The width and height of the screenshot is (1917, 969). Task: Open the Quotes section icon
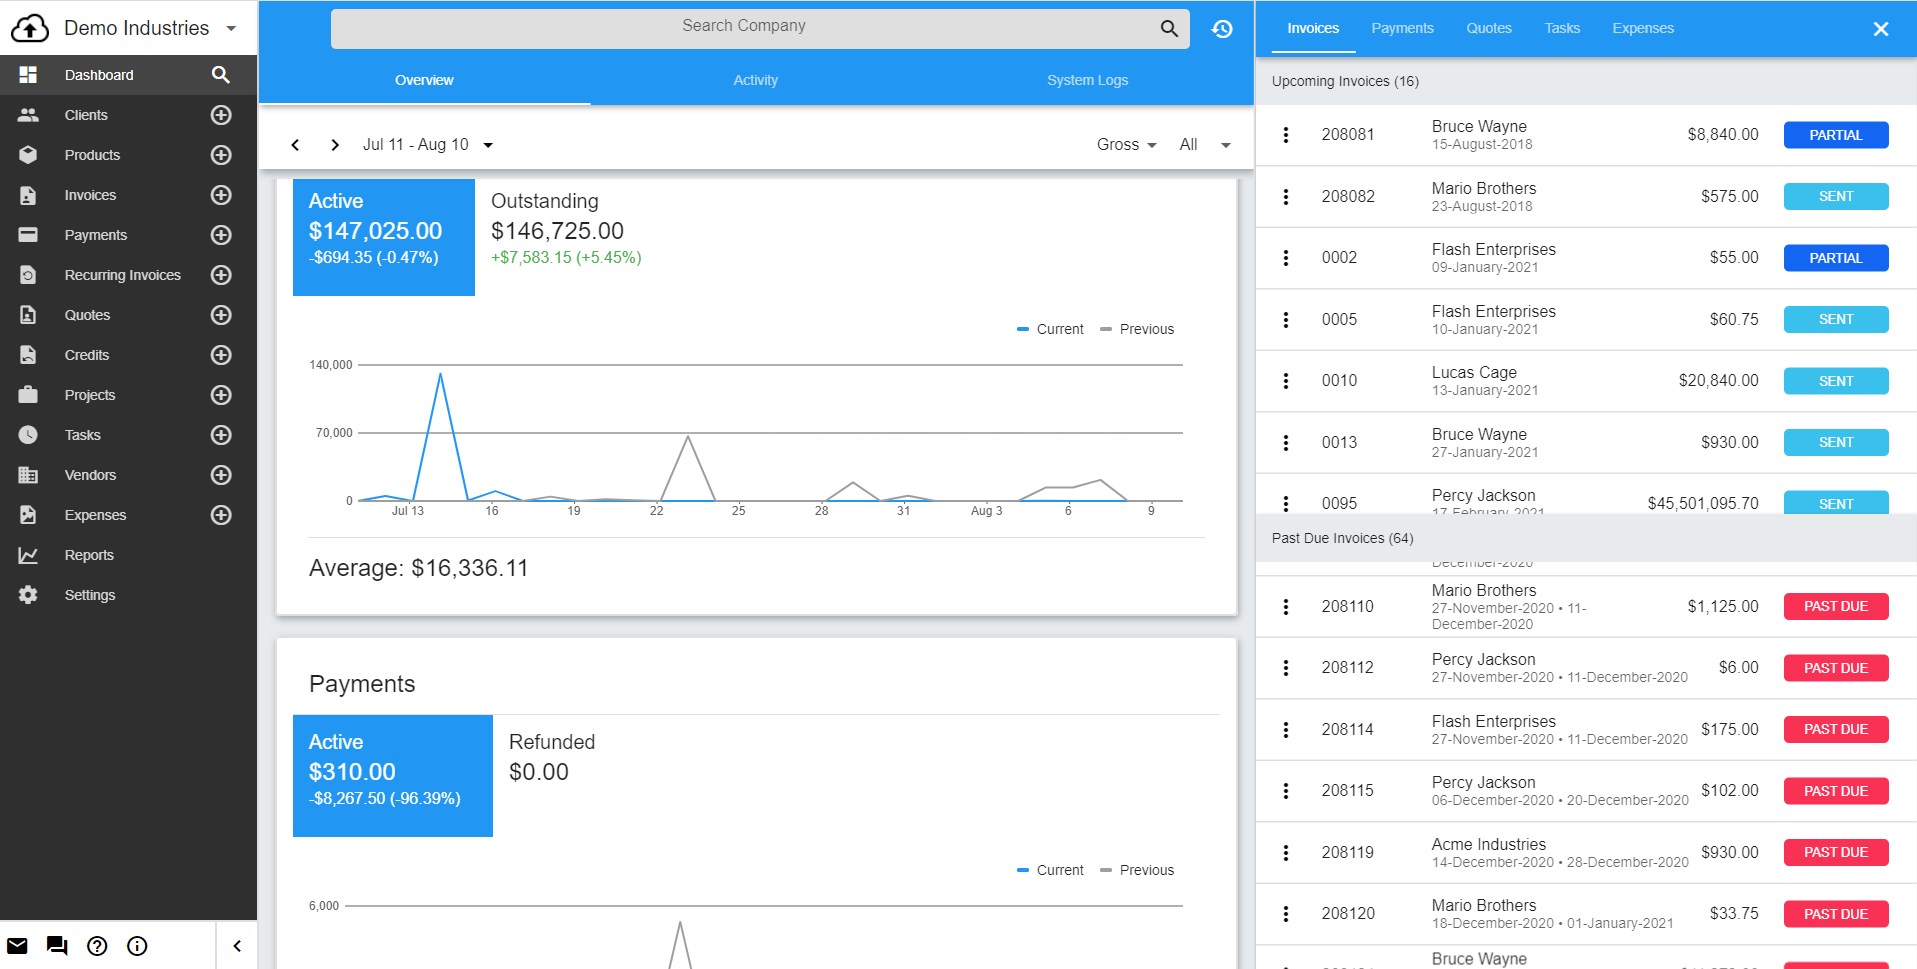coord(29,315)
